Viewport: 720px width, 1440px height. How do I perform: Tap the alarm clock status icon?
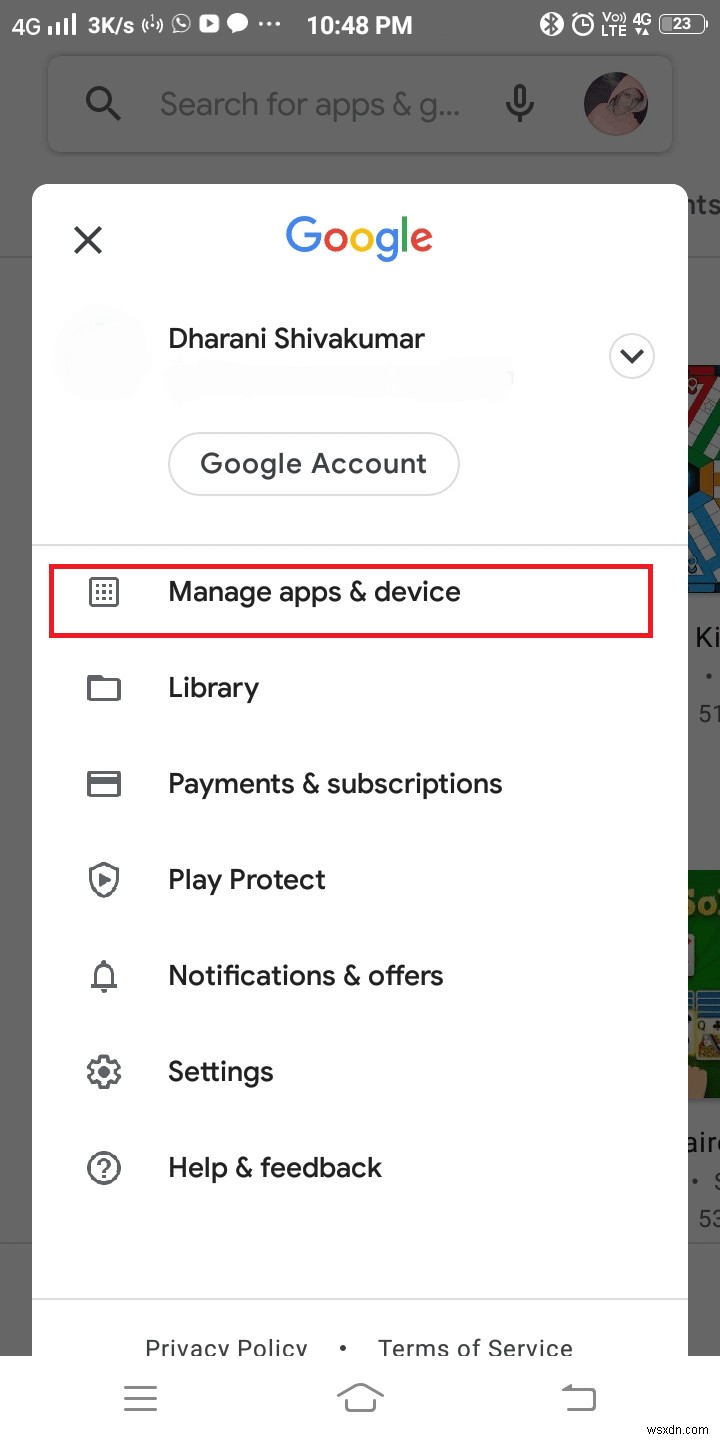click(585, 25)
